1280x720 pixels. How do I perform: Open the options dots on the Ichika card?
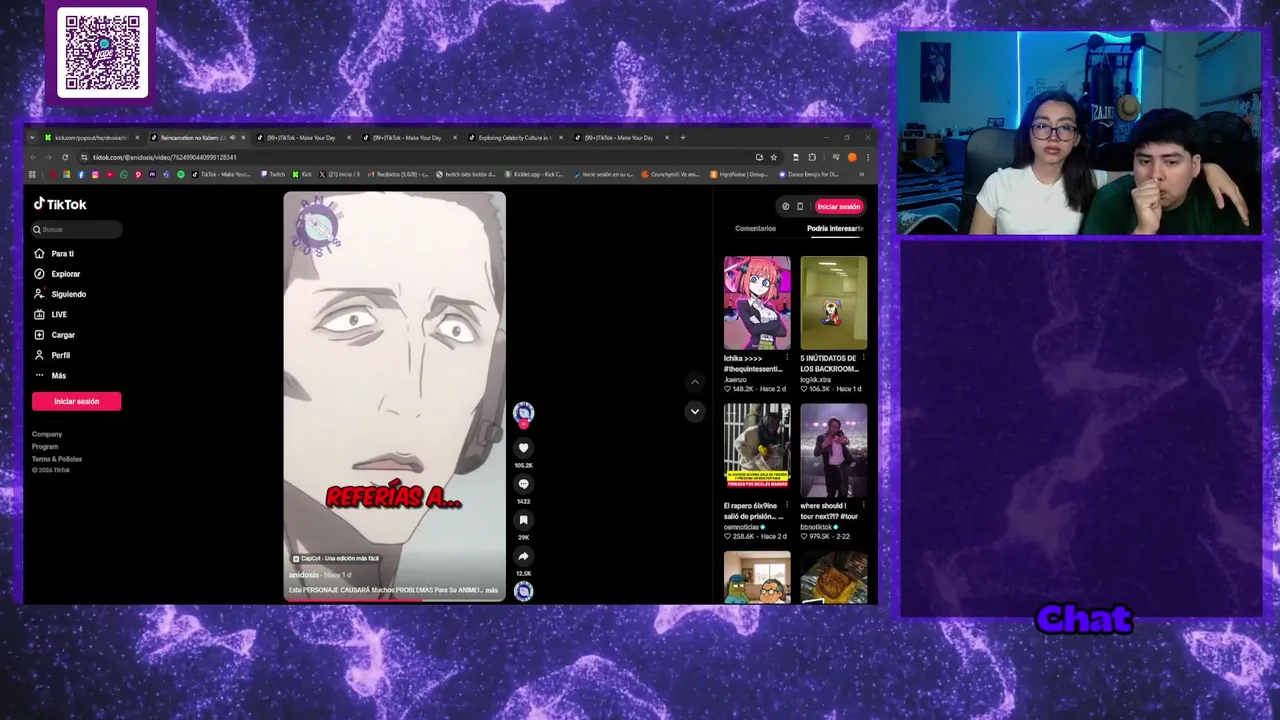pyautogui.click(x=787, y=358)
